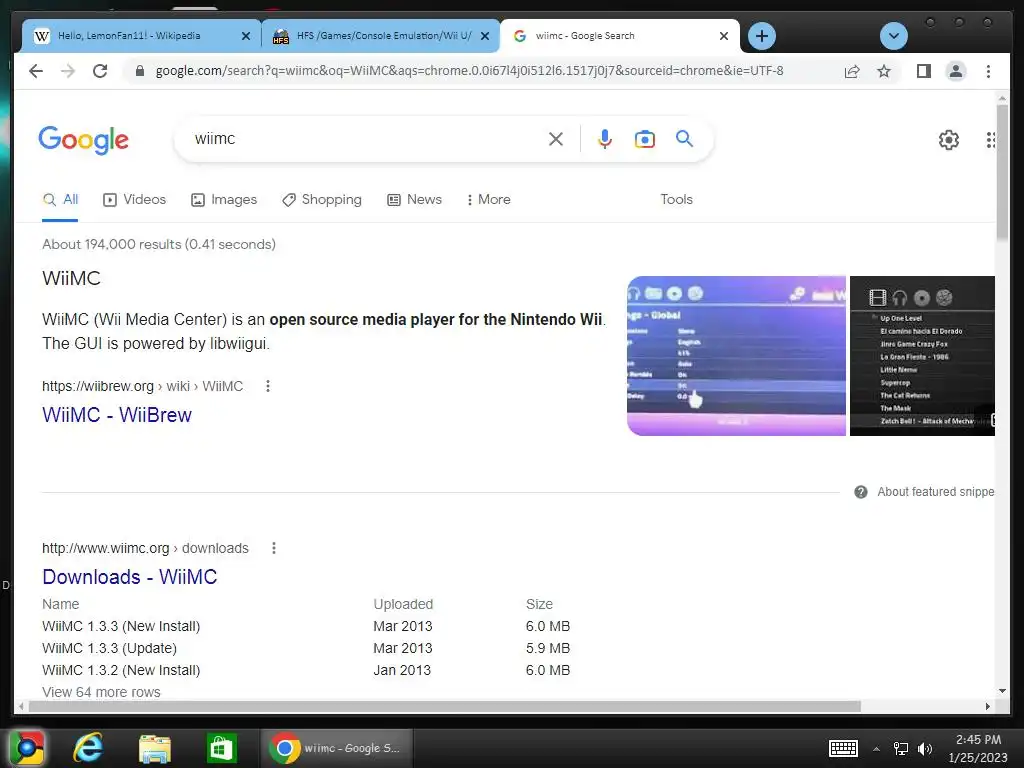Reload the current page
This screenshot has width=1024, height=768.
pyautogui.click(x=100, y=71)
